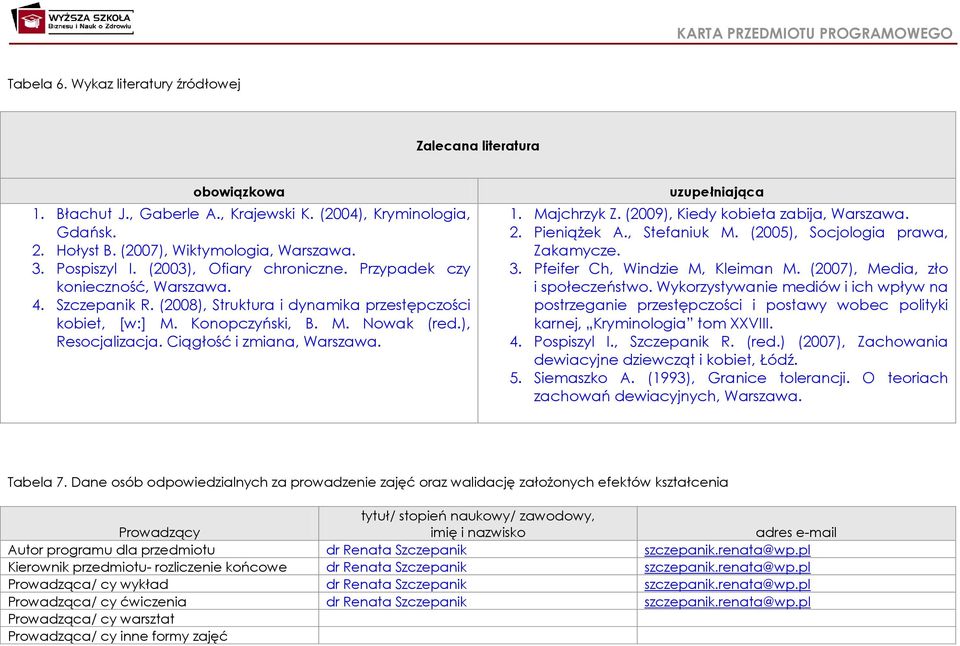The image size is (960, 646).
Task: Click caption 'Tabela 7. Dane osób odpowiedzialnych'
Action: pos(367,483)
